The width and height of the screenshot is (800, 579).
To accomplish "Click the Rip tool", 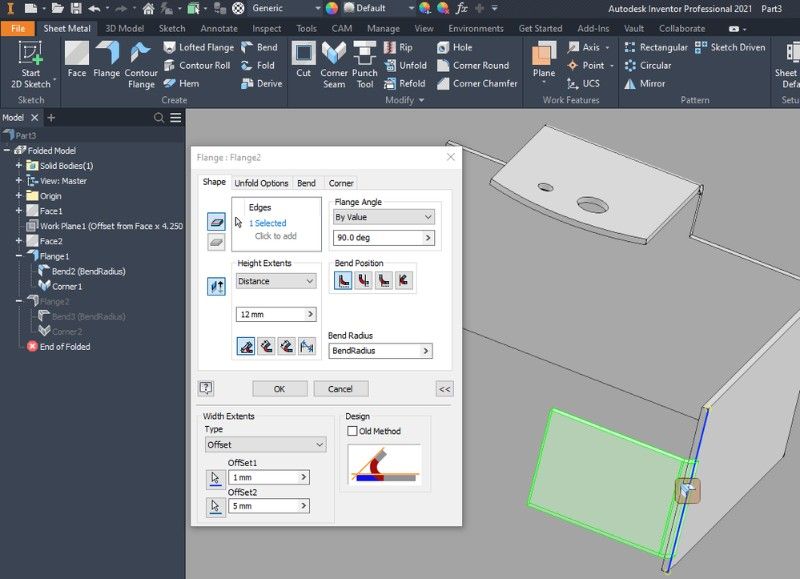I will point(398,47).
